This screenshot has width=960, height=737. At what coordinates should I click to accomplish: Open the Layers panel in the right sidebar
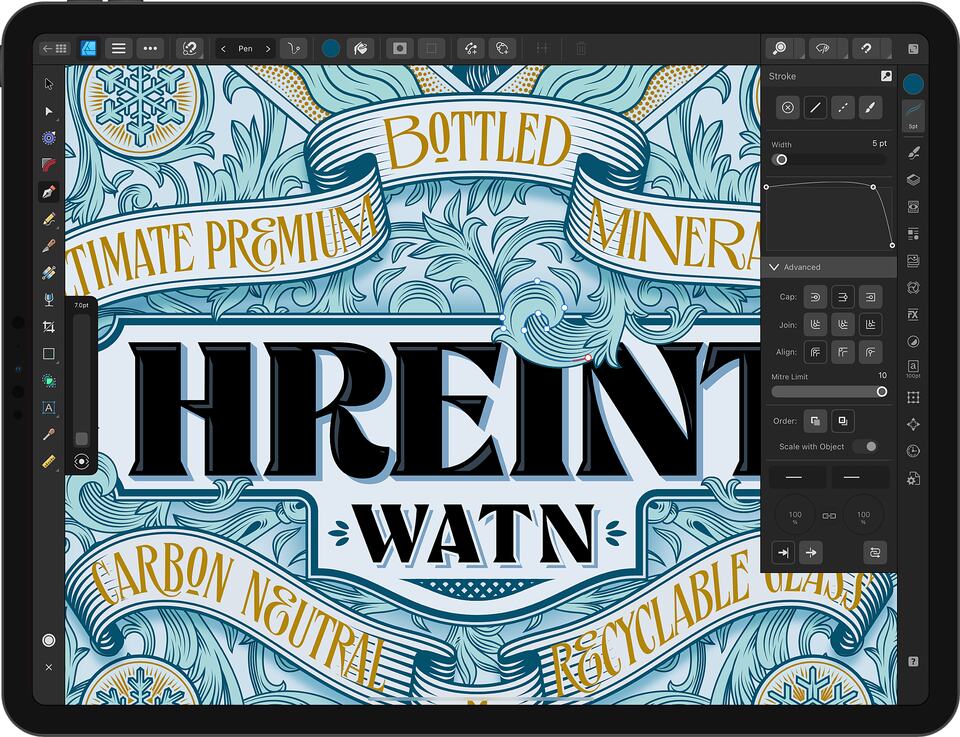coord(913,179)
